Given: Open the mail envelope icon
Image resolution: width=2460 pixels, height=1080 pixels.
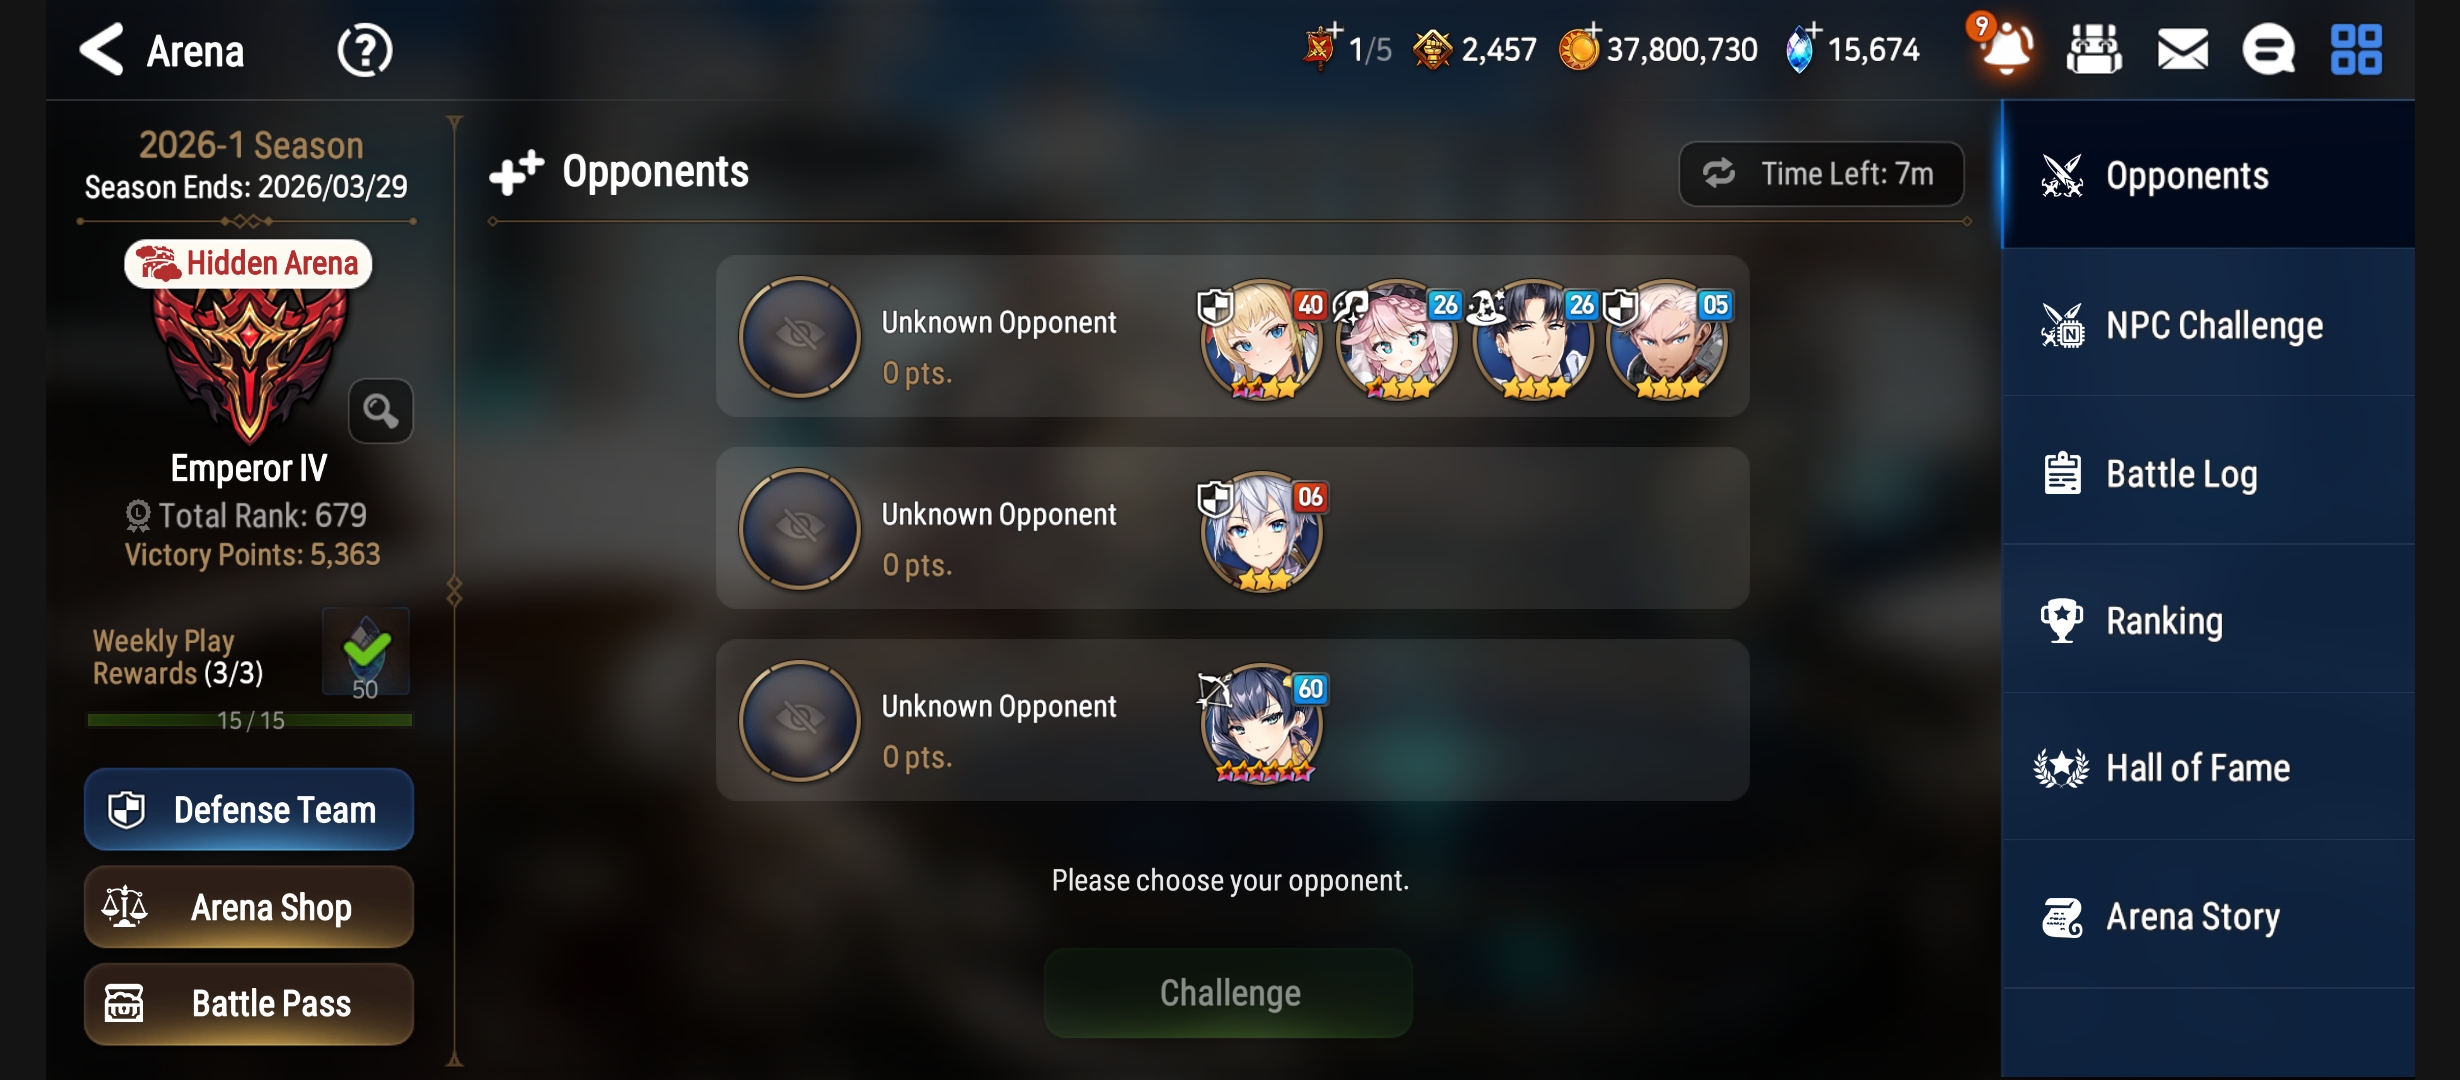Looking at the screenshot, I should click(x=2182, y=49).
